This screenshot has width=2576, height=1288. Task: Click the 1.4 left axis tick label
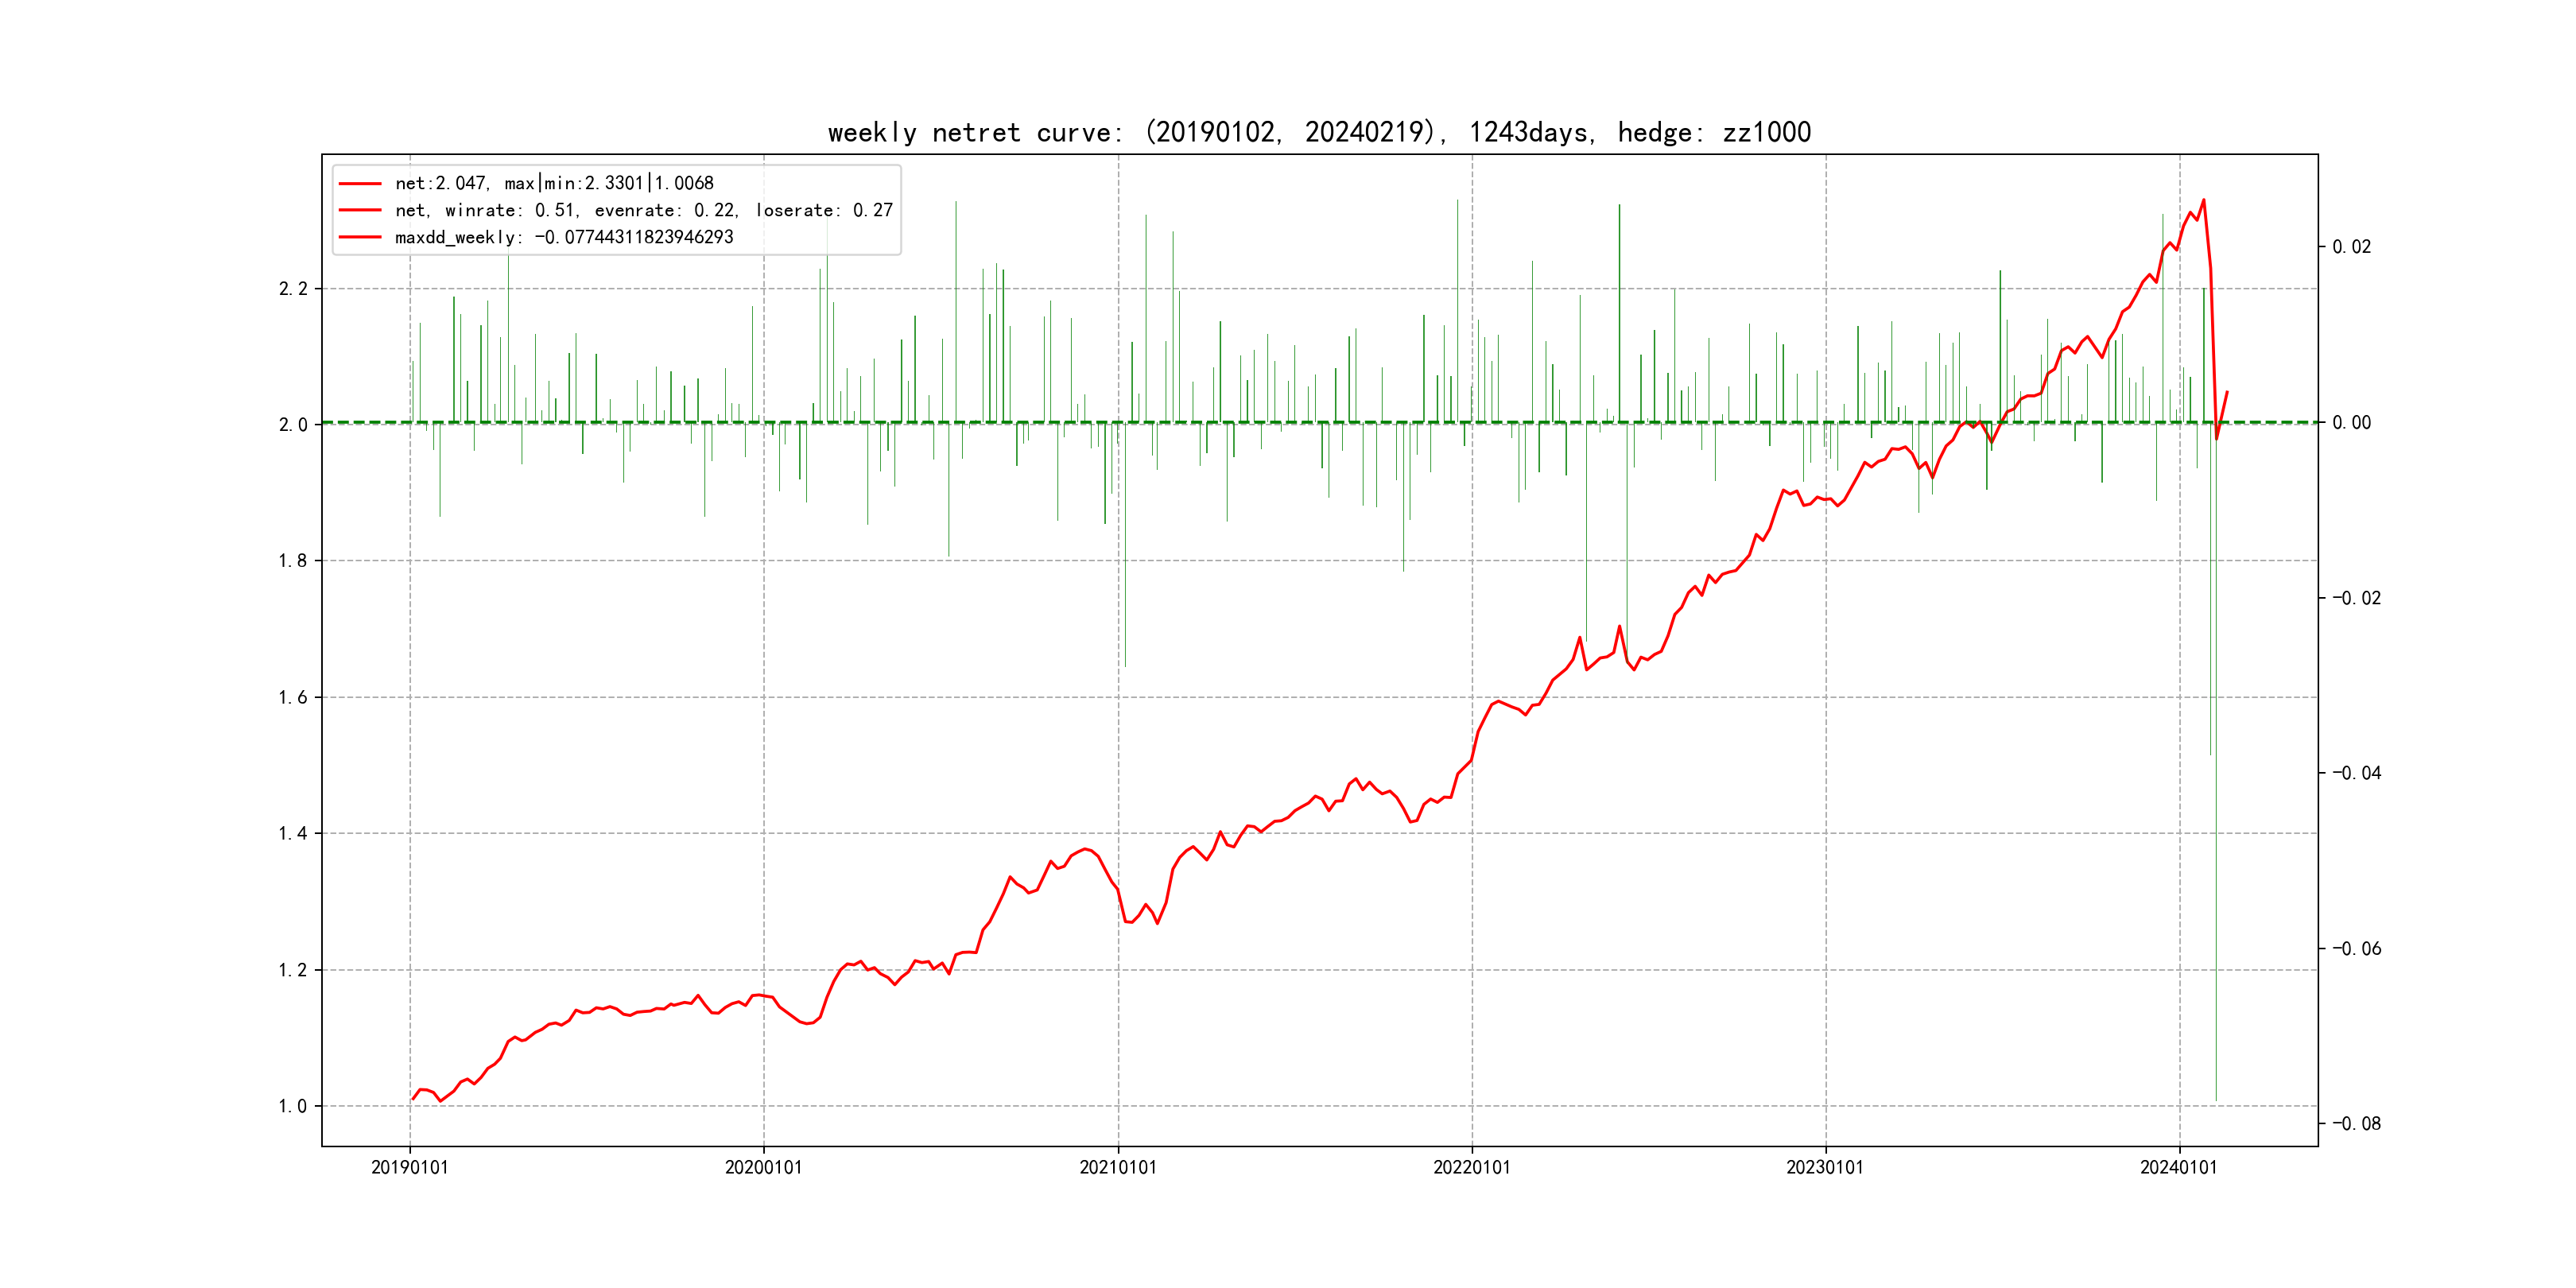pos(293,833)
